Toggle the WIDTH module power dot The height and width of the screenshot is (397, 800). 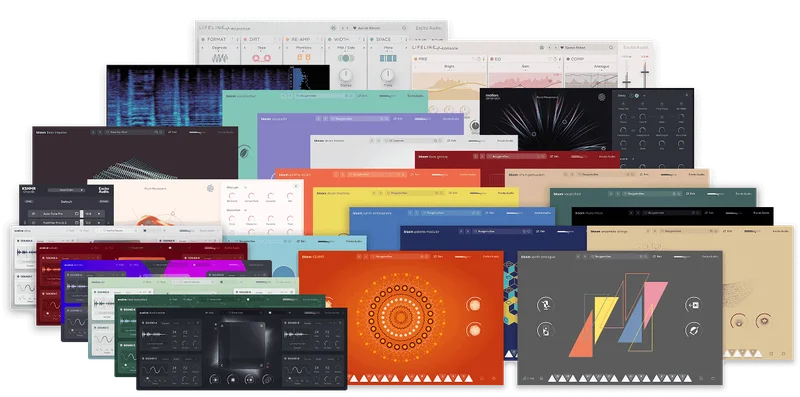click(330, 39)
